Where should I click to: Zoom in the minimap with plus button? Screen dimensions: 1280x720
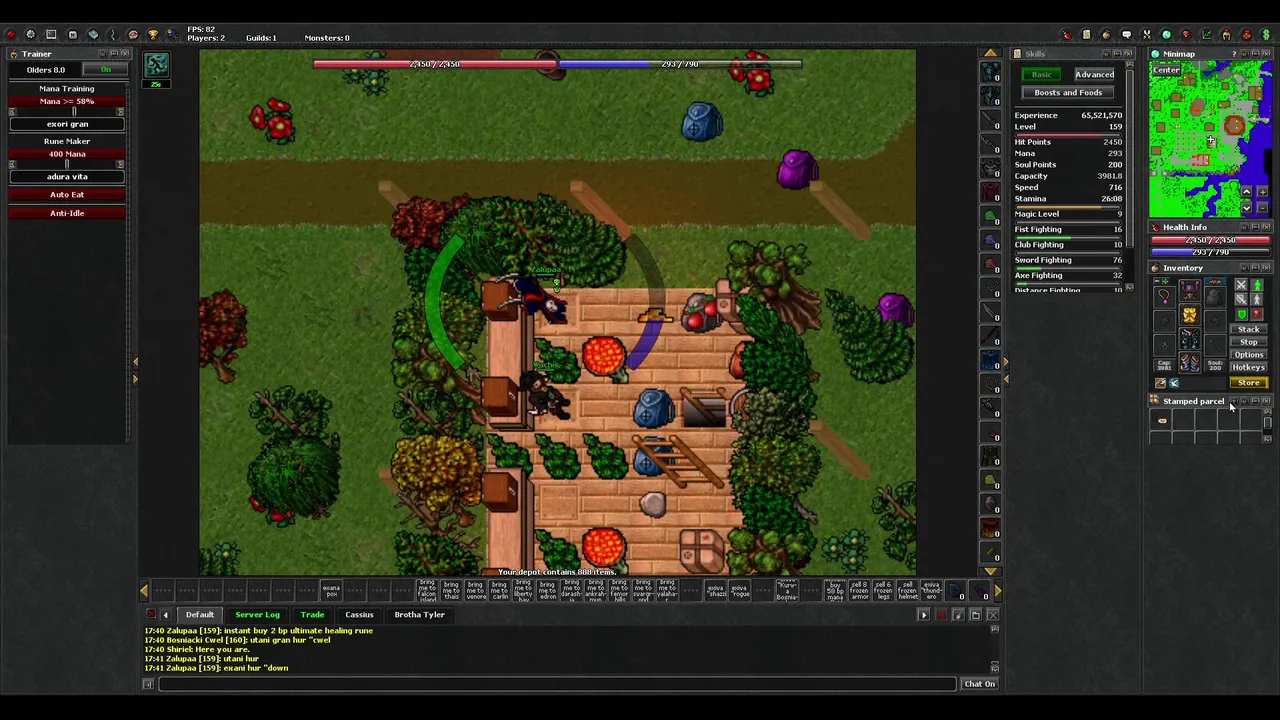point(1263,192)
